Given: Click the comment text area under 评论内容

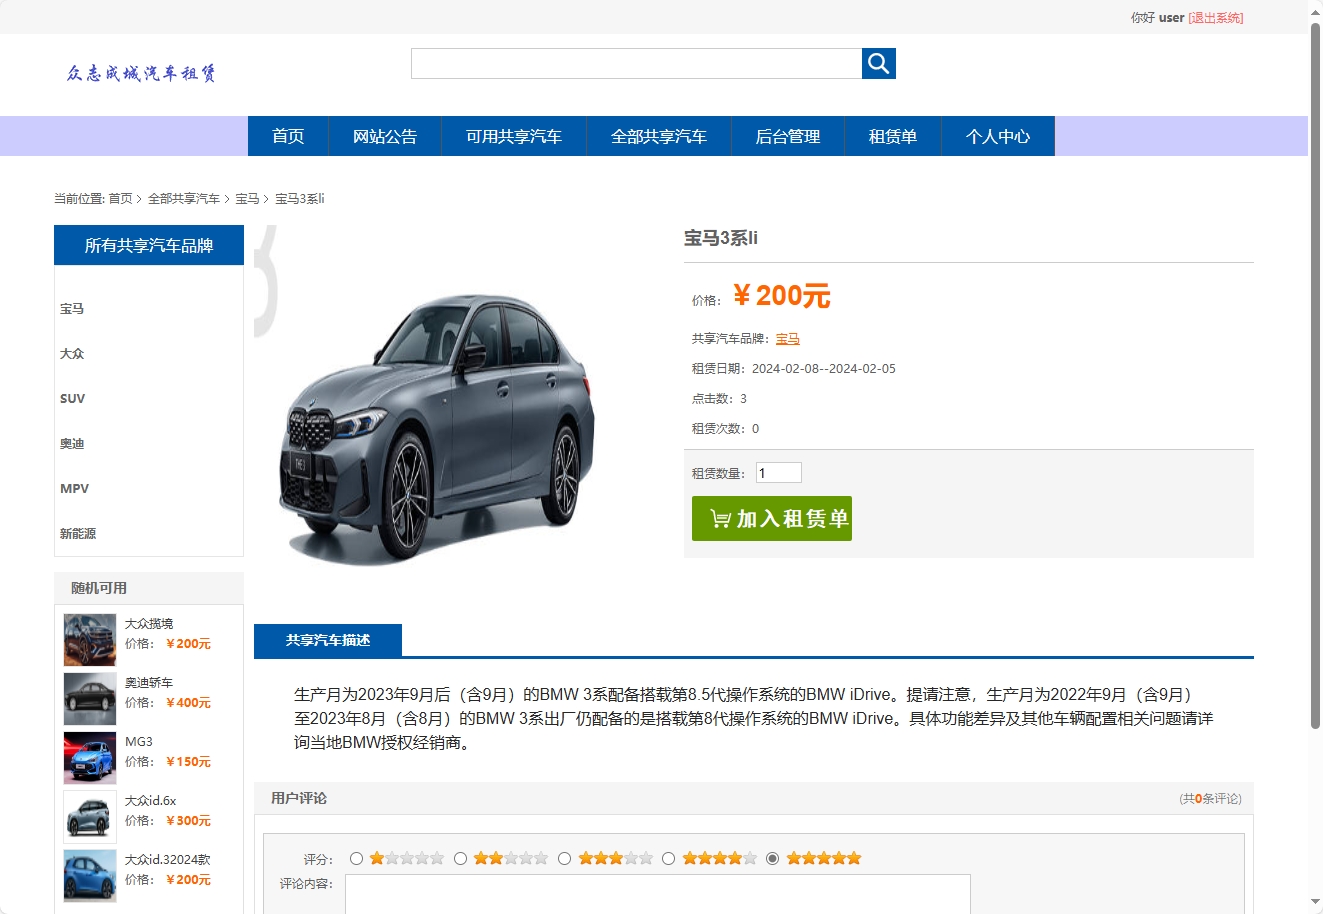Looking at the screenshot, I should (658, 895).
